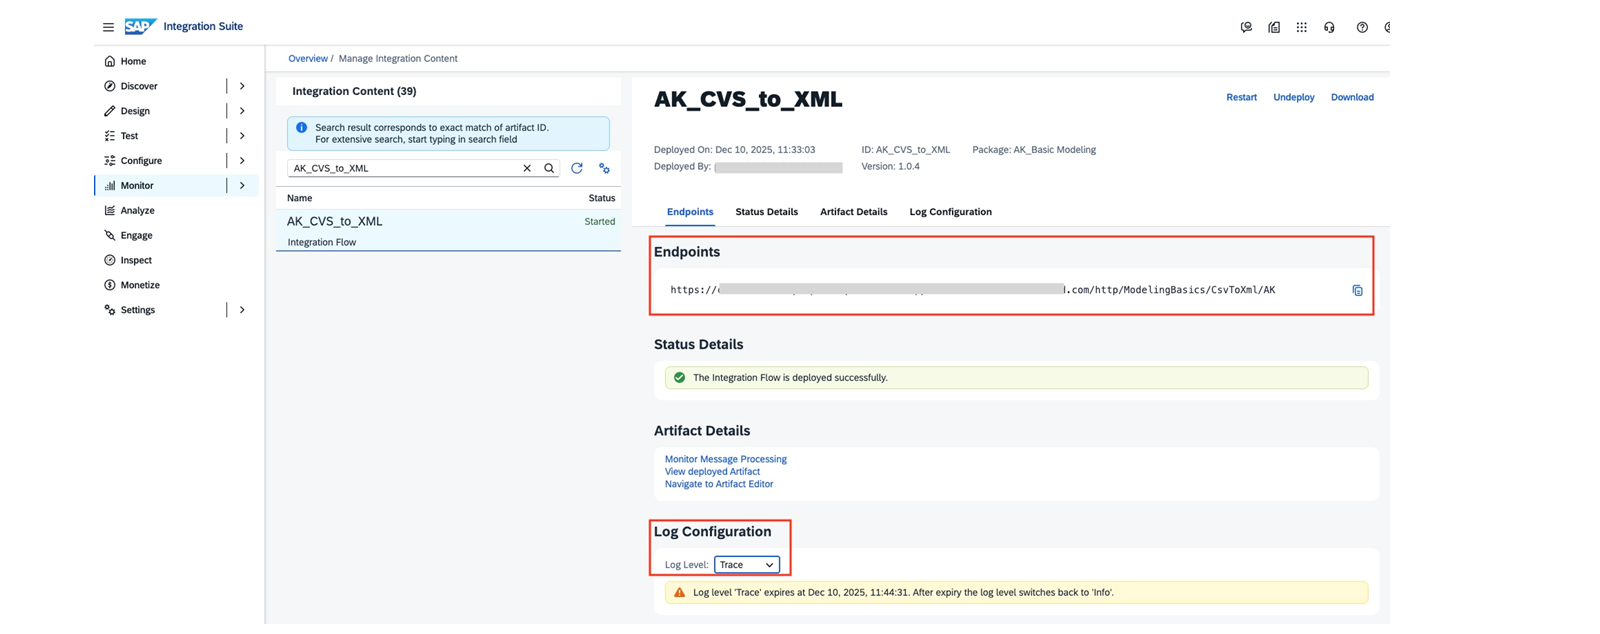Image resolution: width=1600 pixels, height=634 pixels.
Task: Expand the Settings submenu arrow
Action: [x=242, y=310]
